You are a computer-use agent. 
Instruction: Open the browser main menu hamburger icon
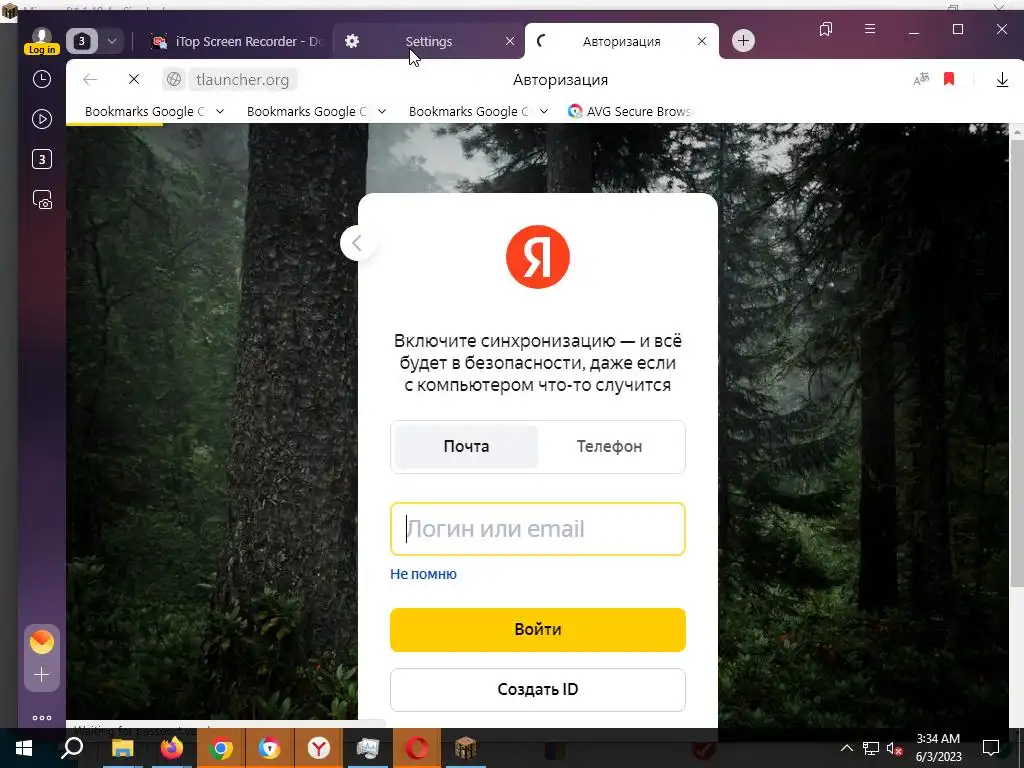870,29
